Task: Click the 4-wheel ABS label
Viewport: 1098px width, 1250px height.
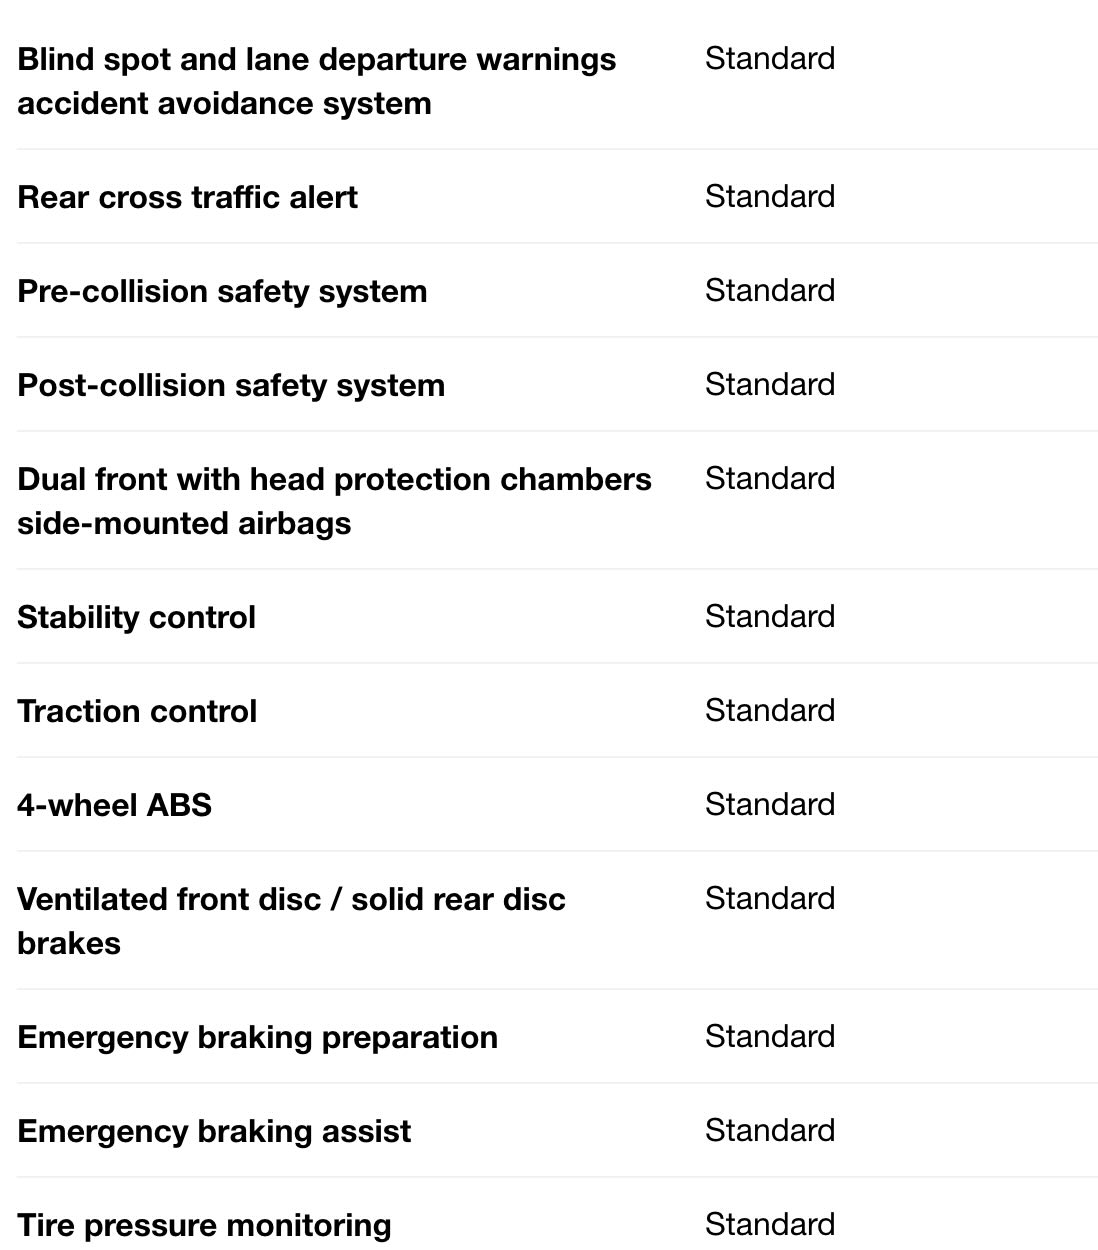Action: pos(114,805)
